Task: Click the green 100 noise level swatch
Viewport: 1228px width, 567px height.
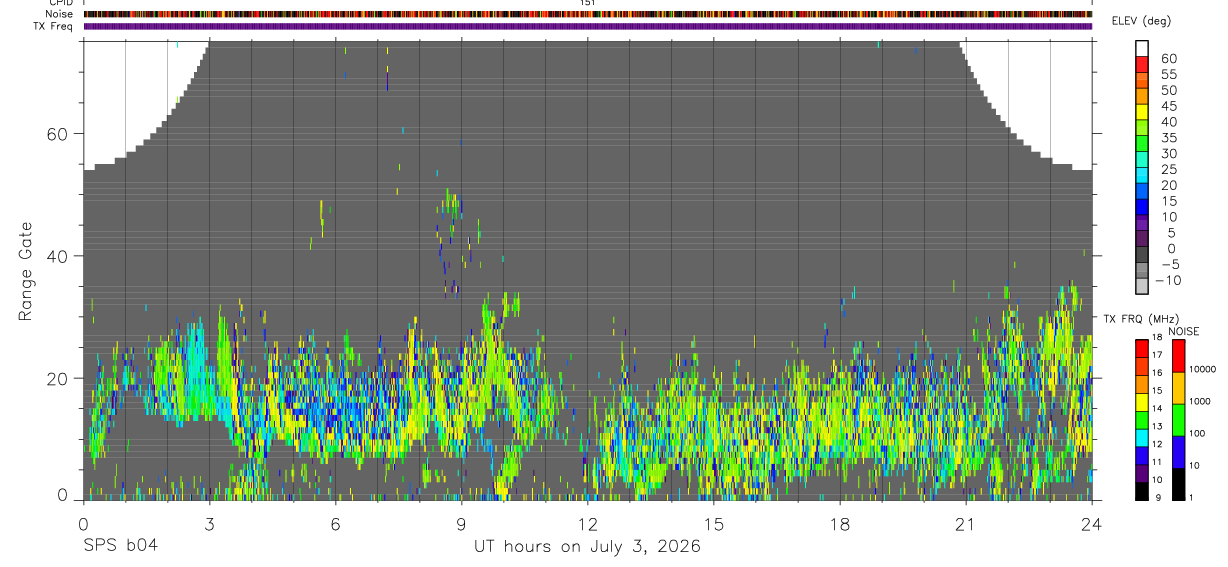Action: tap(1179, 420)
